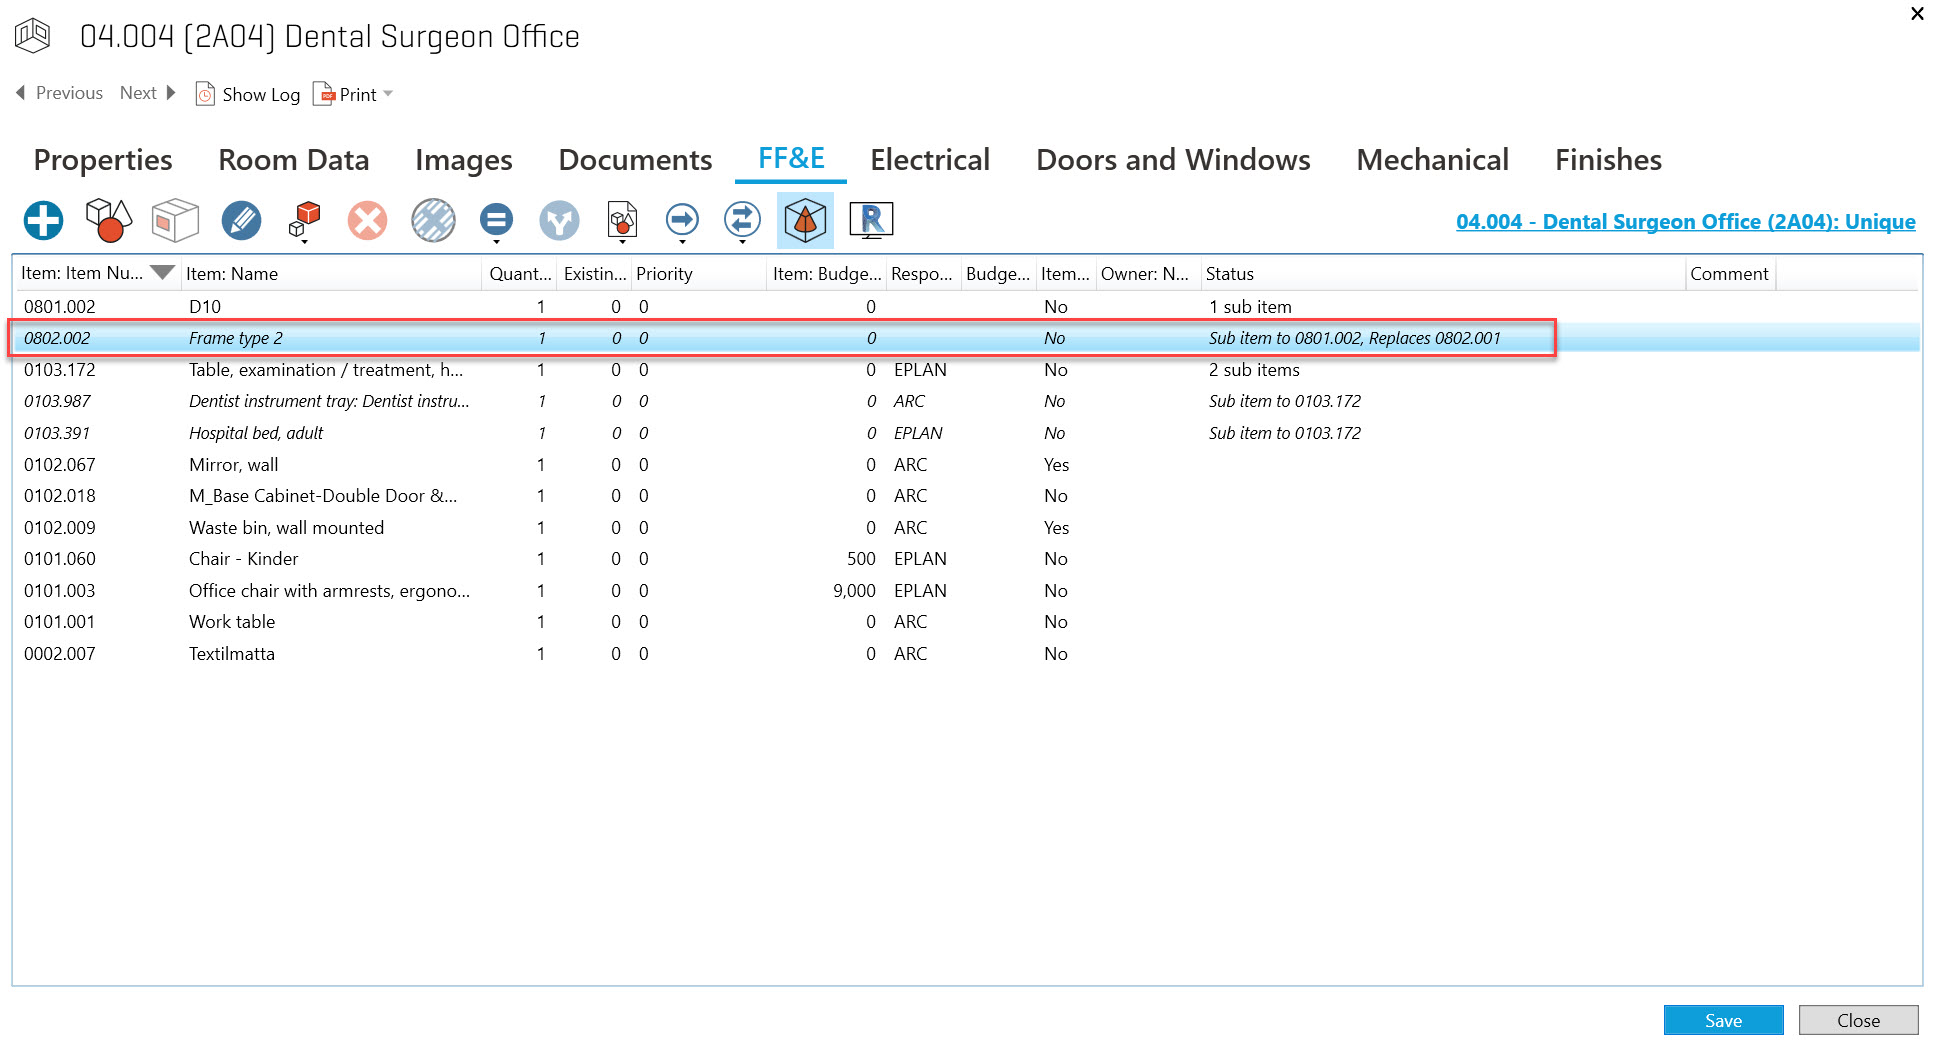Open the blue equals icon dropdown
The height and width of the screenshot is (1050, 1934).
coord(496,241)
